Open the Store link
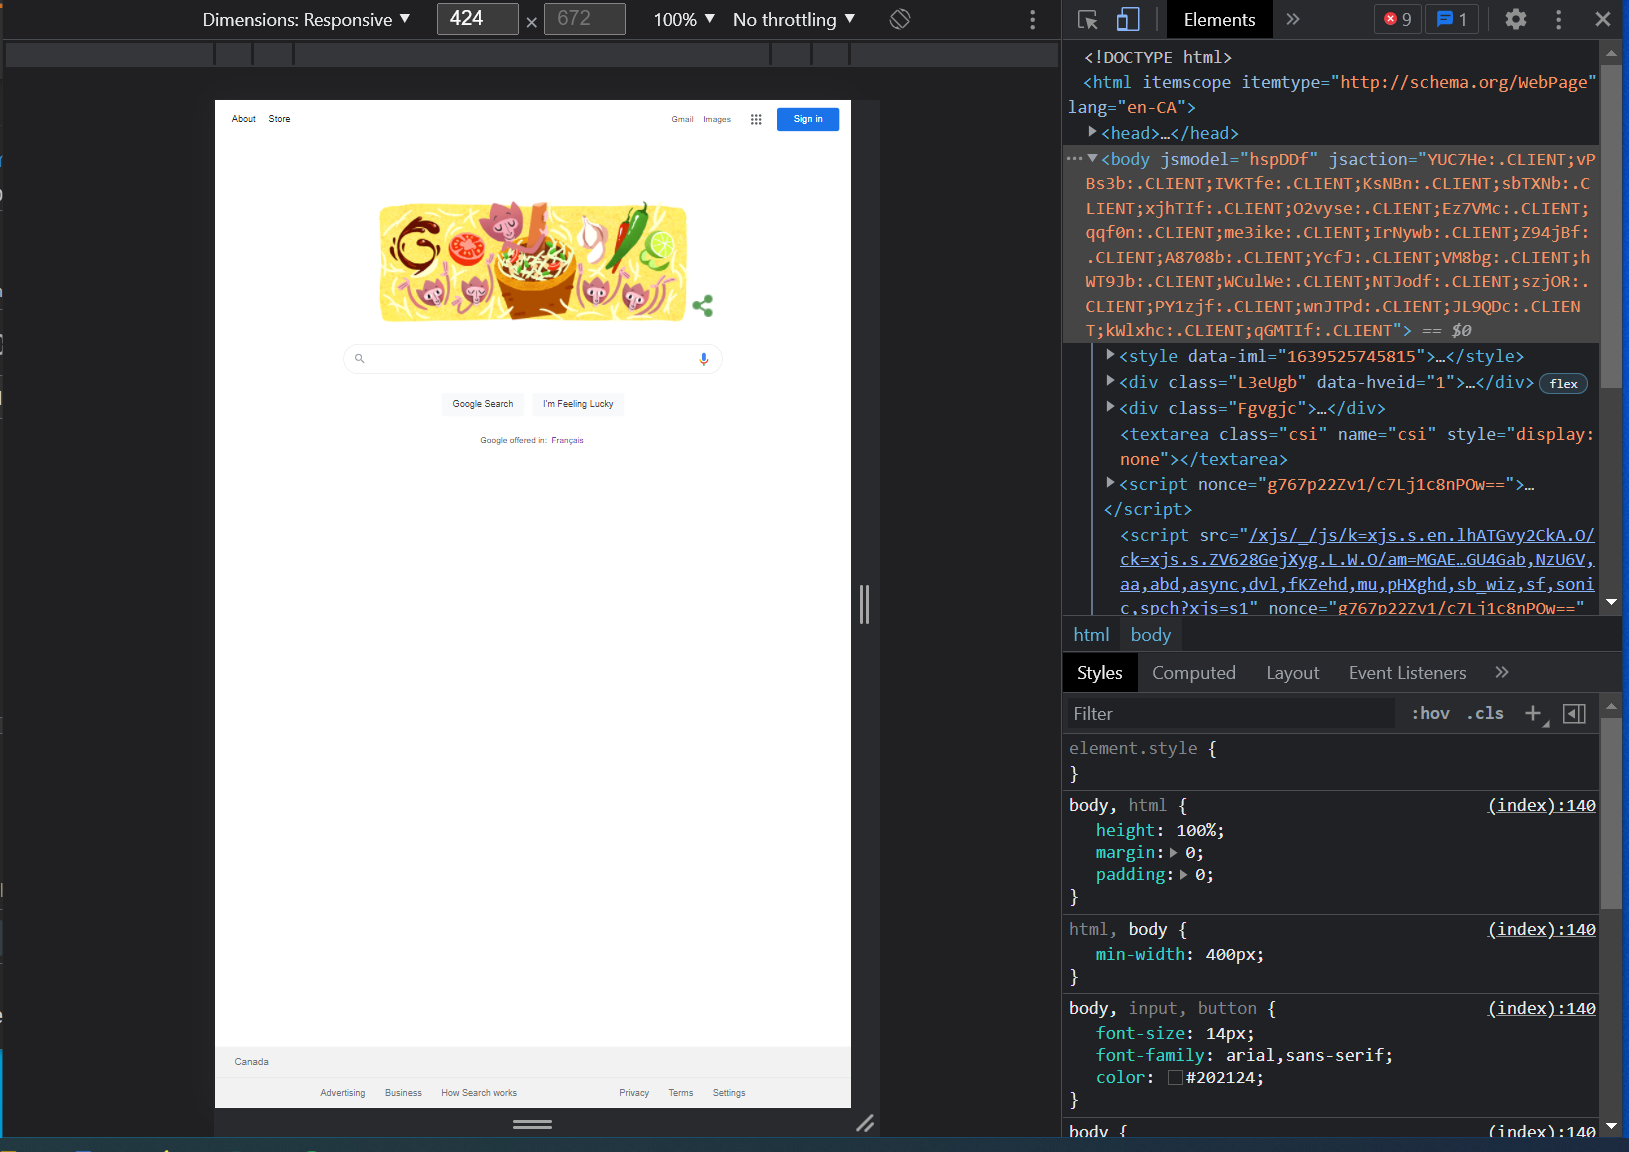 pos(280,119)
